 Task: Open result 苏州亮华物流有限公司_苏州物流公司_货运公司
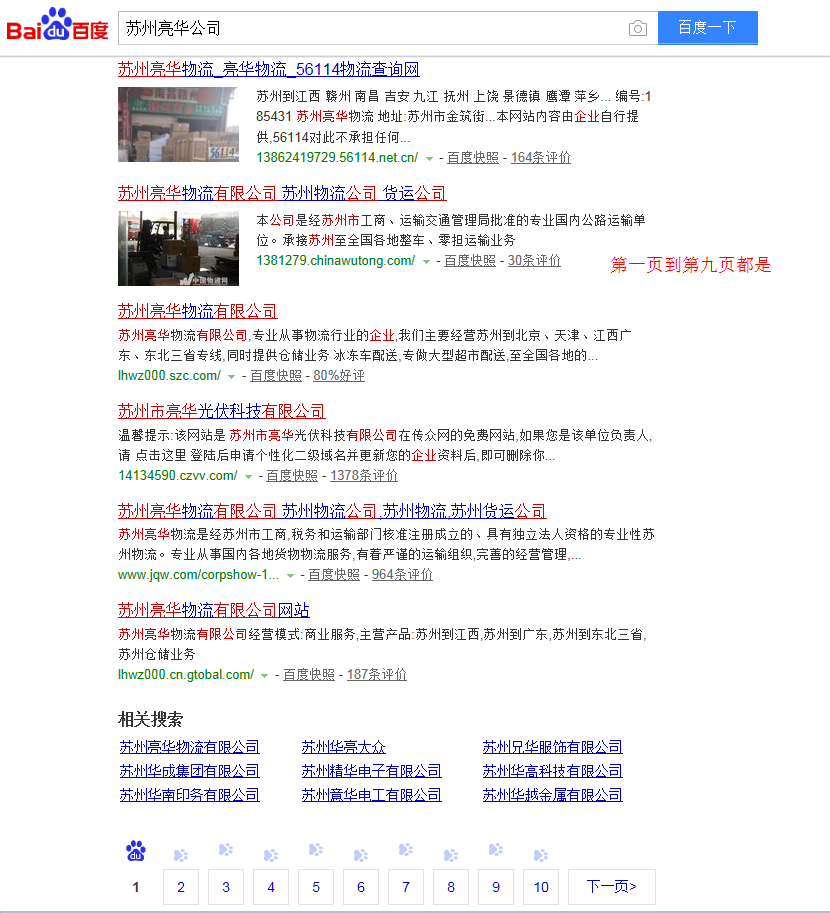pyautogui.click(x=282, y=193)
